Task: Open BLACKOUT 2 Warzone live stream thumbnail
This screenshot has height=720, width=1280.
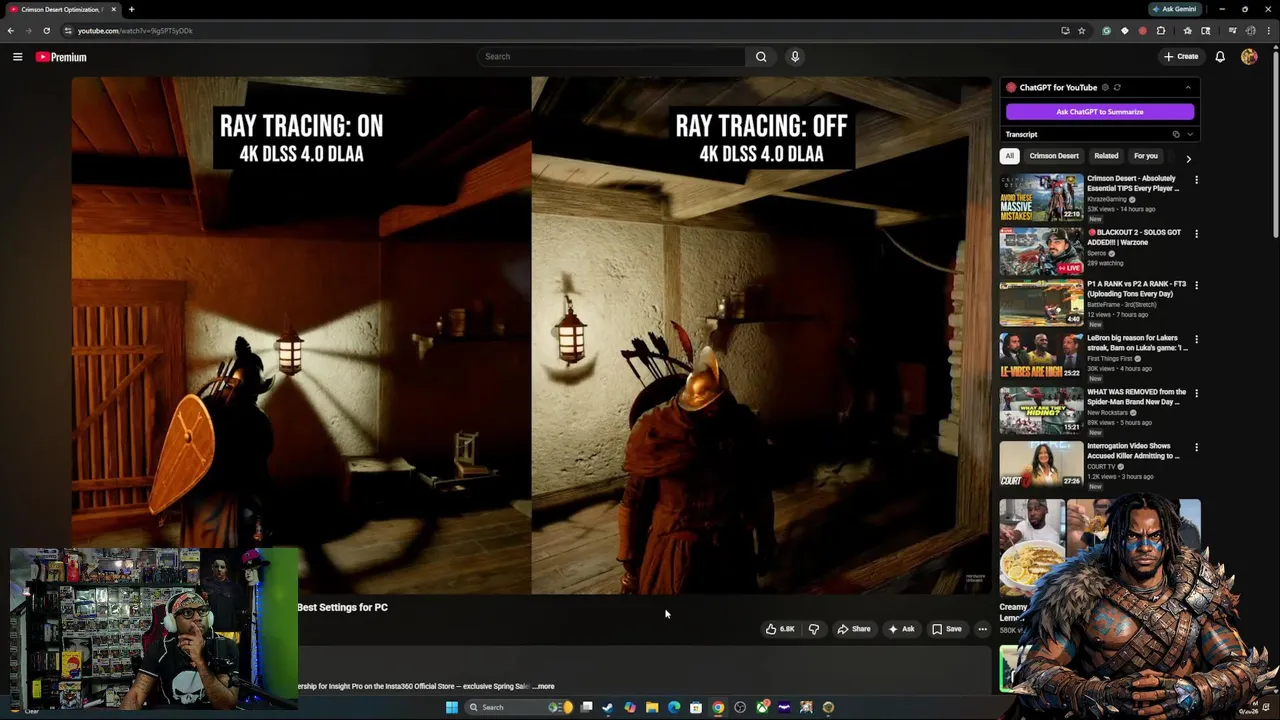Action: point(1041,252)
